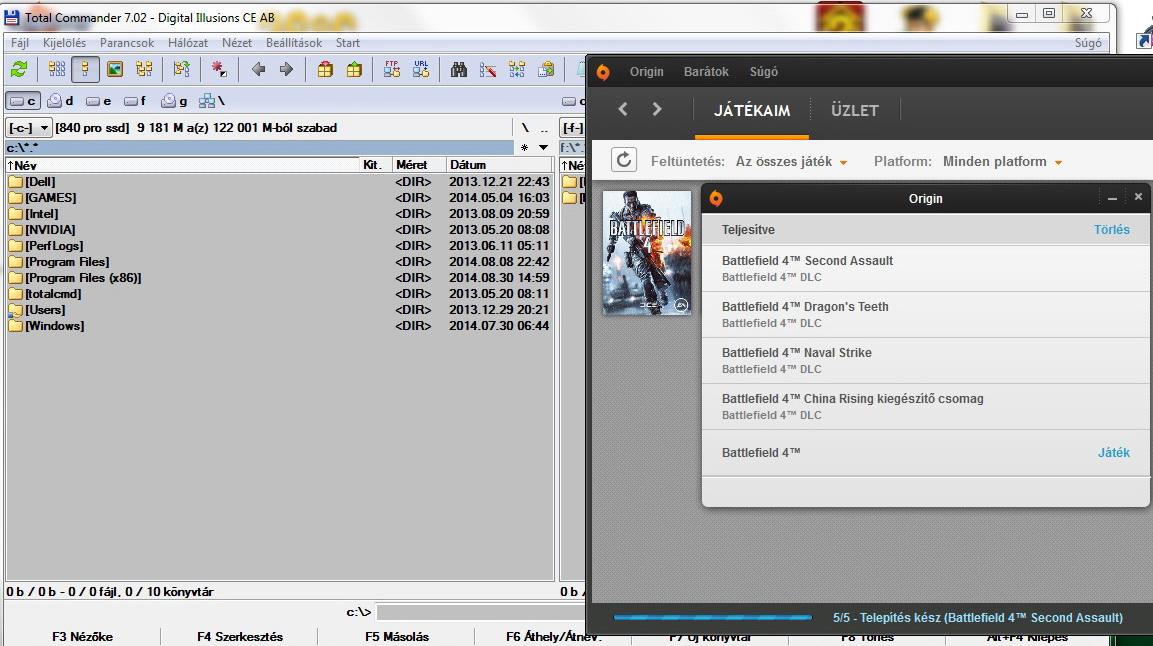Navigate forward using Origin's right chevron

click(x=657, y=110)
